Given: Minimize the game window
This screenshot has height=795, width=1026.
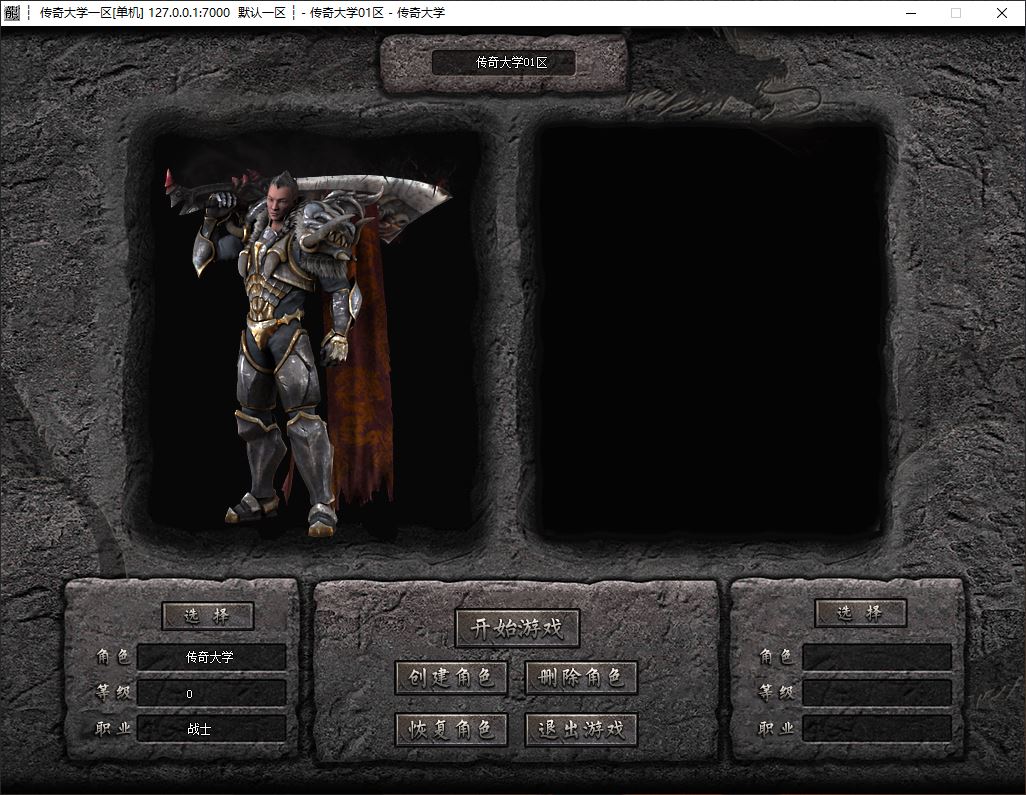Looking at the screenshot, I should point(911,12).
